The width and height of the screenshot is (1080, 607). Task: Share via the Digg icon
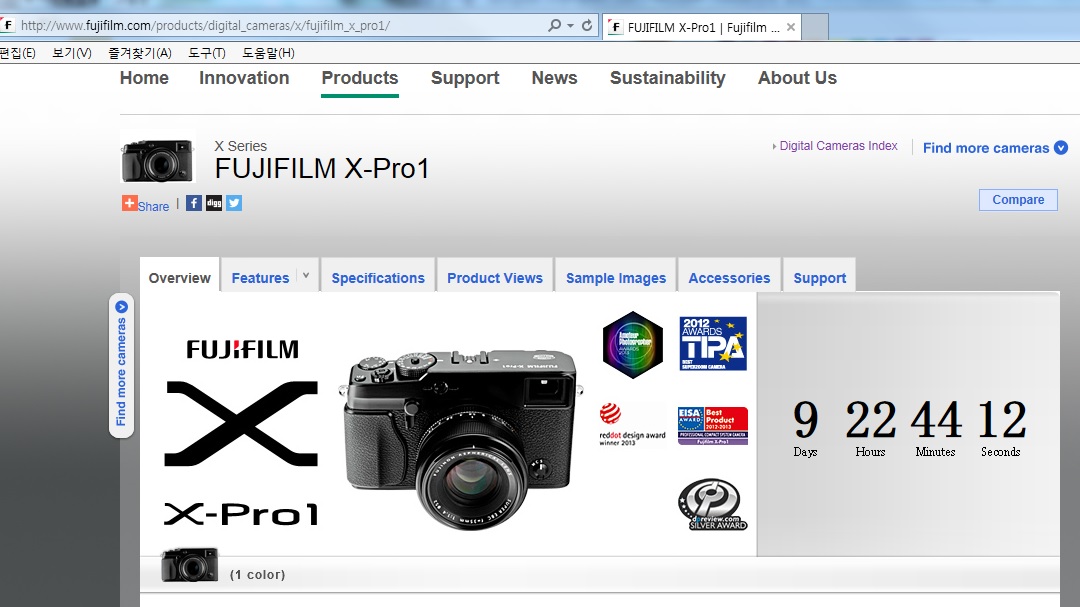[x=214, y=203]
